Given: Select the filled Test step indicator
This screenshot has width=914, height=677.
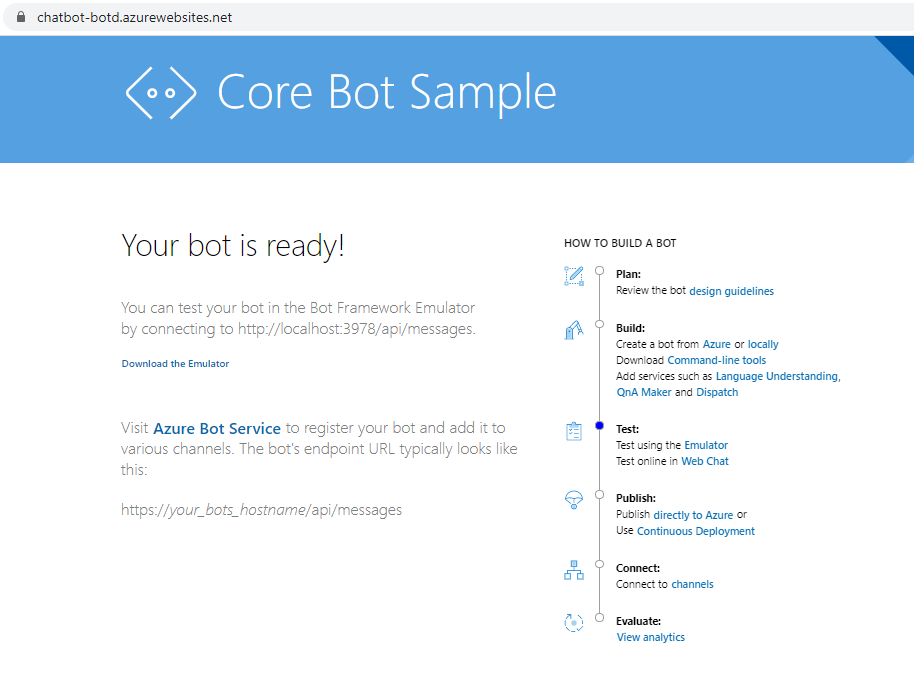Looking at the screenshot, I should tap(598, 425).
